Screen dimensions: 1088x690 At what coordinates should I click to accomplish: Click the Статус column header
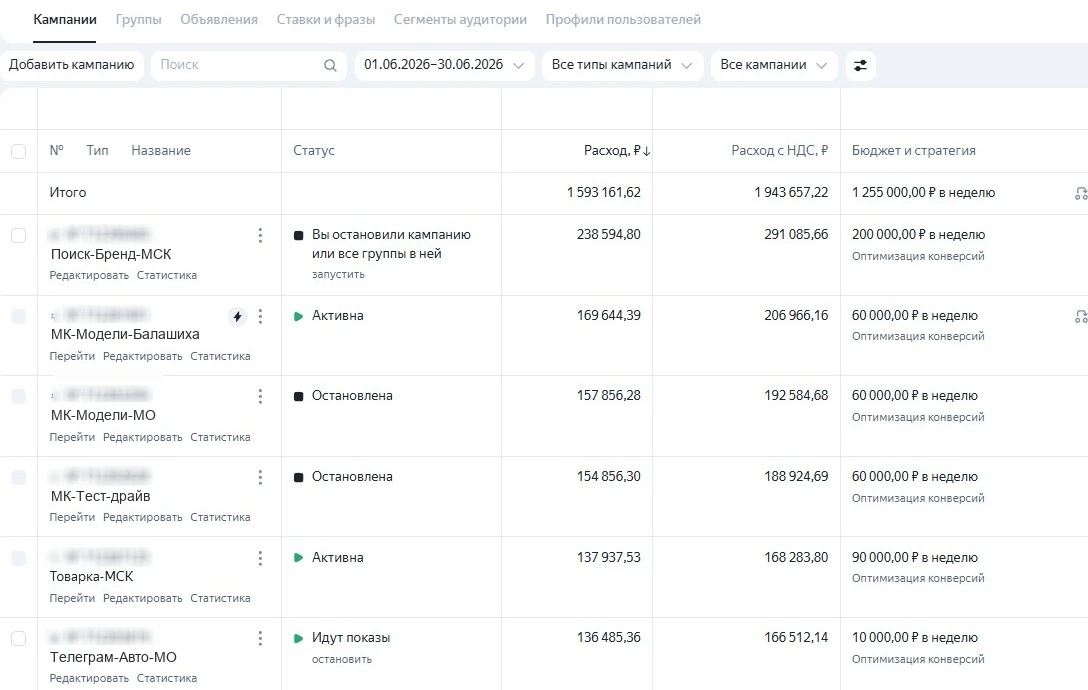point(314,151)
